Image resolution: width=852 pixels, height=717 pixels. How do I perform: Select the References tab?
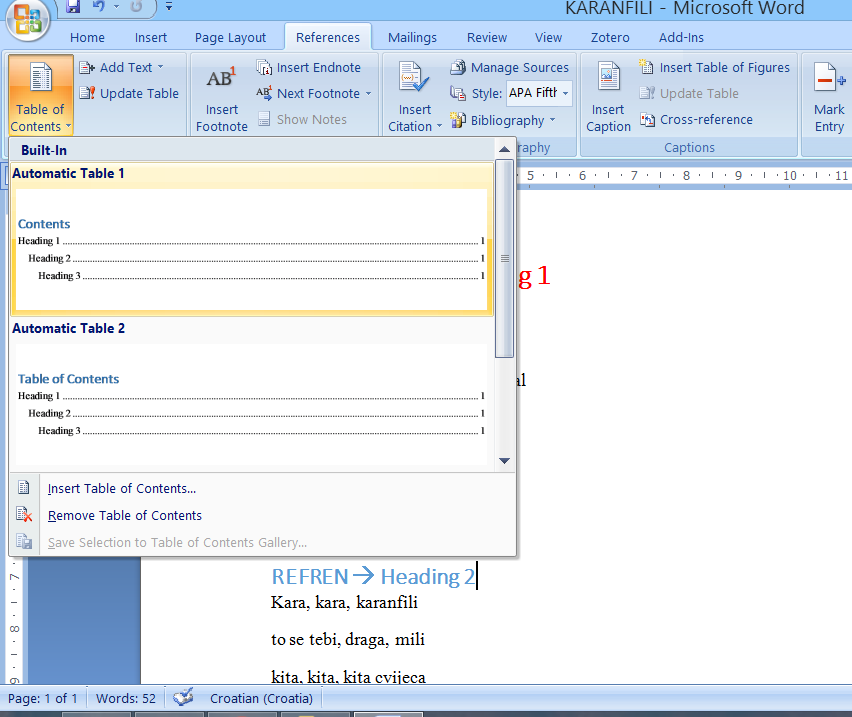328,37
